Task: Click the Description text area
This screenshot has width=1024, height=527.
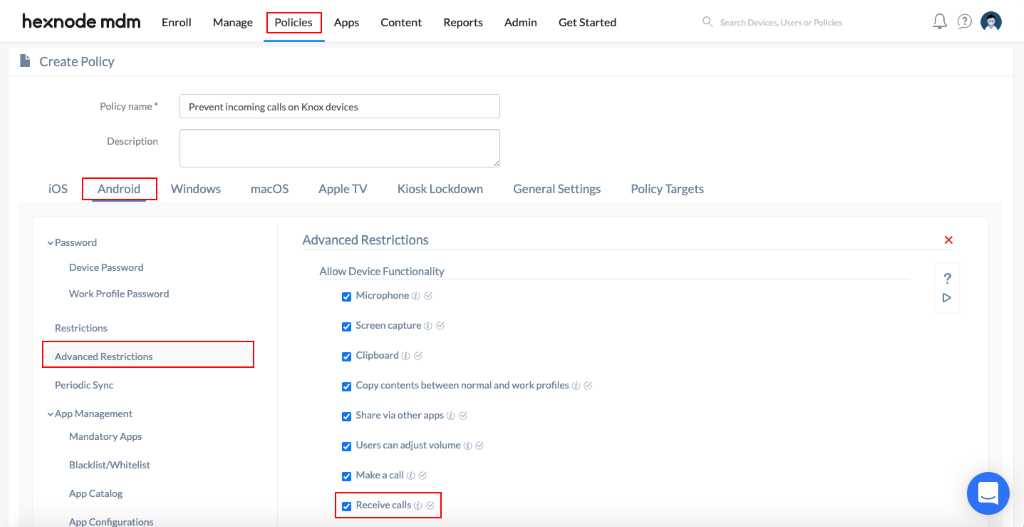Action: pyautogui.click(x=340, y=148)
